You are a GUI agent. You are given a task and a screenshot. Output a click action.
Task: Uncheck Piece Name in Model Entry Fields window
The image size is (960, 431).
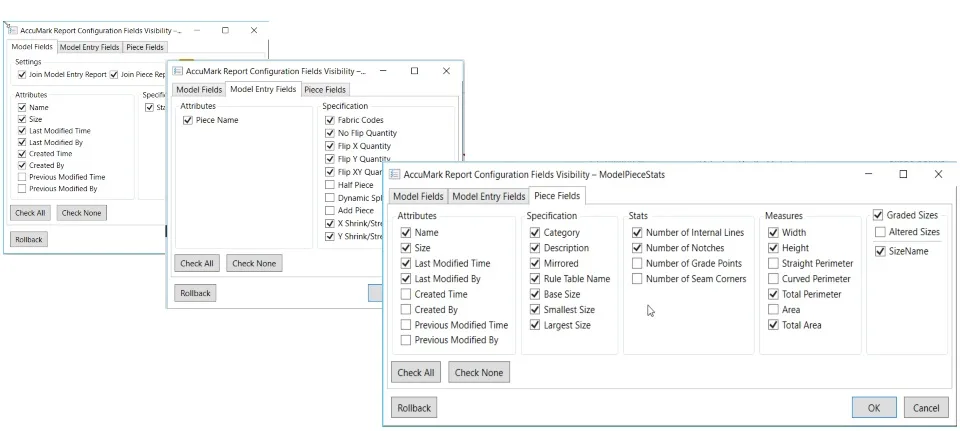point(187,121)
